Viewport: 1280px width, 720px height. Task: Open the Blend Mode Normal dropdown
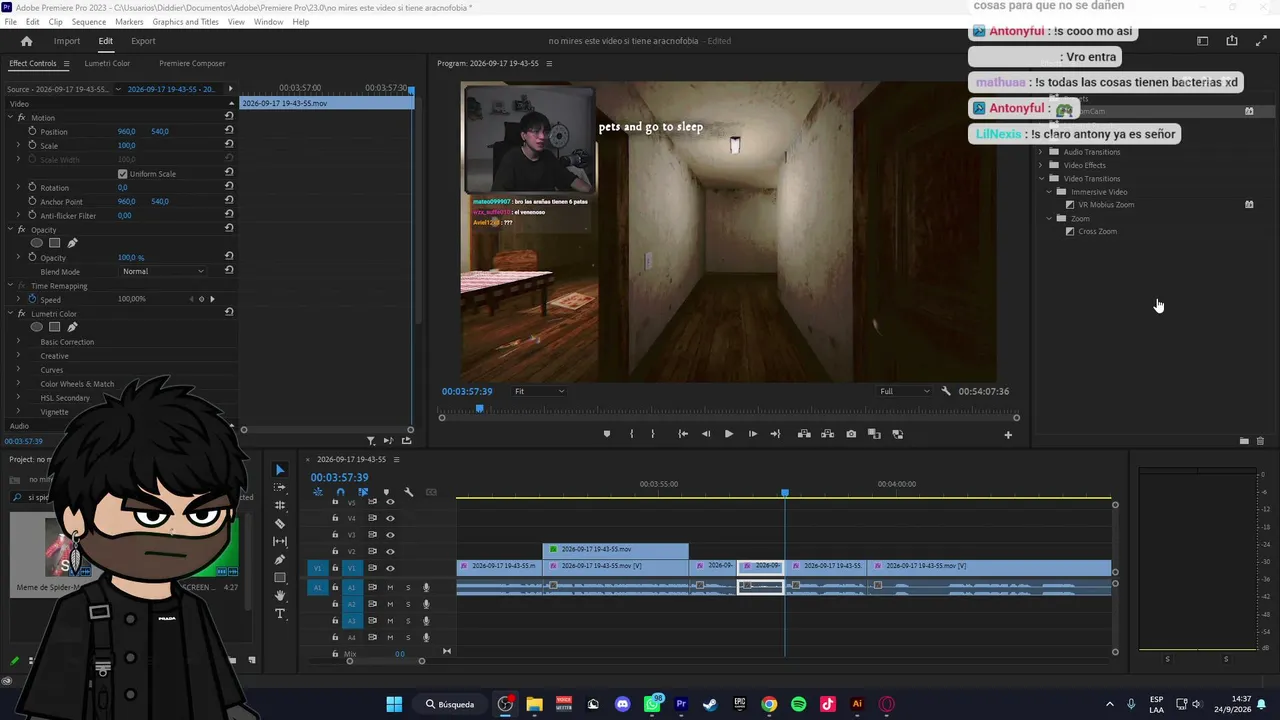[163, 271]
